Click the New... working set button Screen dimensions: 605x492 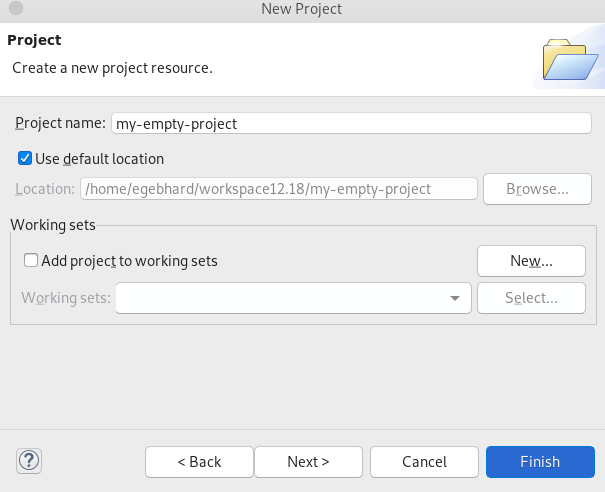pos(531,261)
